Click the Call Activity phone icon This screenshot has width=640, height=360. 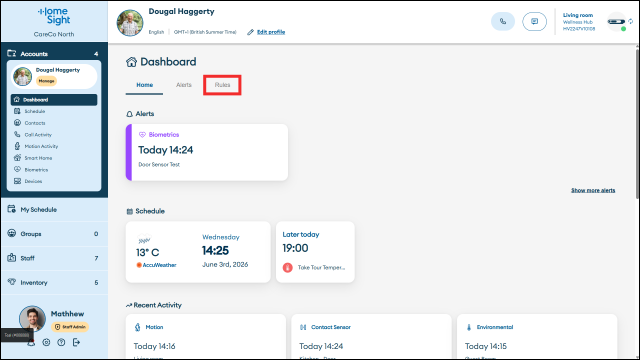click(17, 134)
